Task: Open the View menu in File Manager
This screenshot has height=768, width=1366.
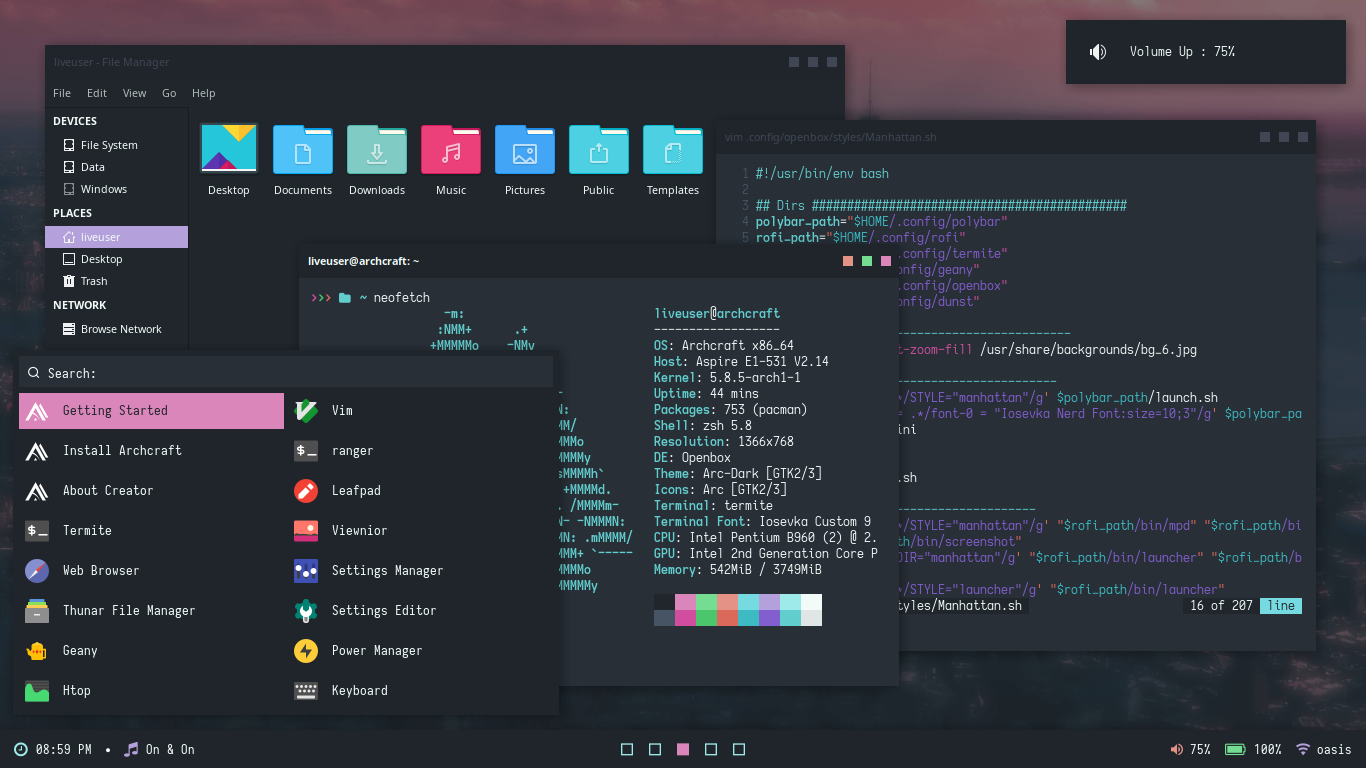Action: coord(135,93)
